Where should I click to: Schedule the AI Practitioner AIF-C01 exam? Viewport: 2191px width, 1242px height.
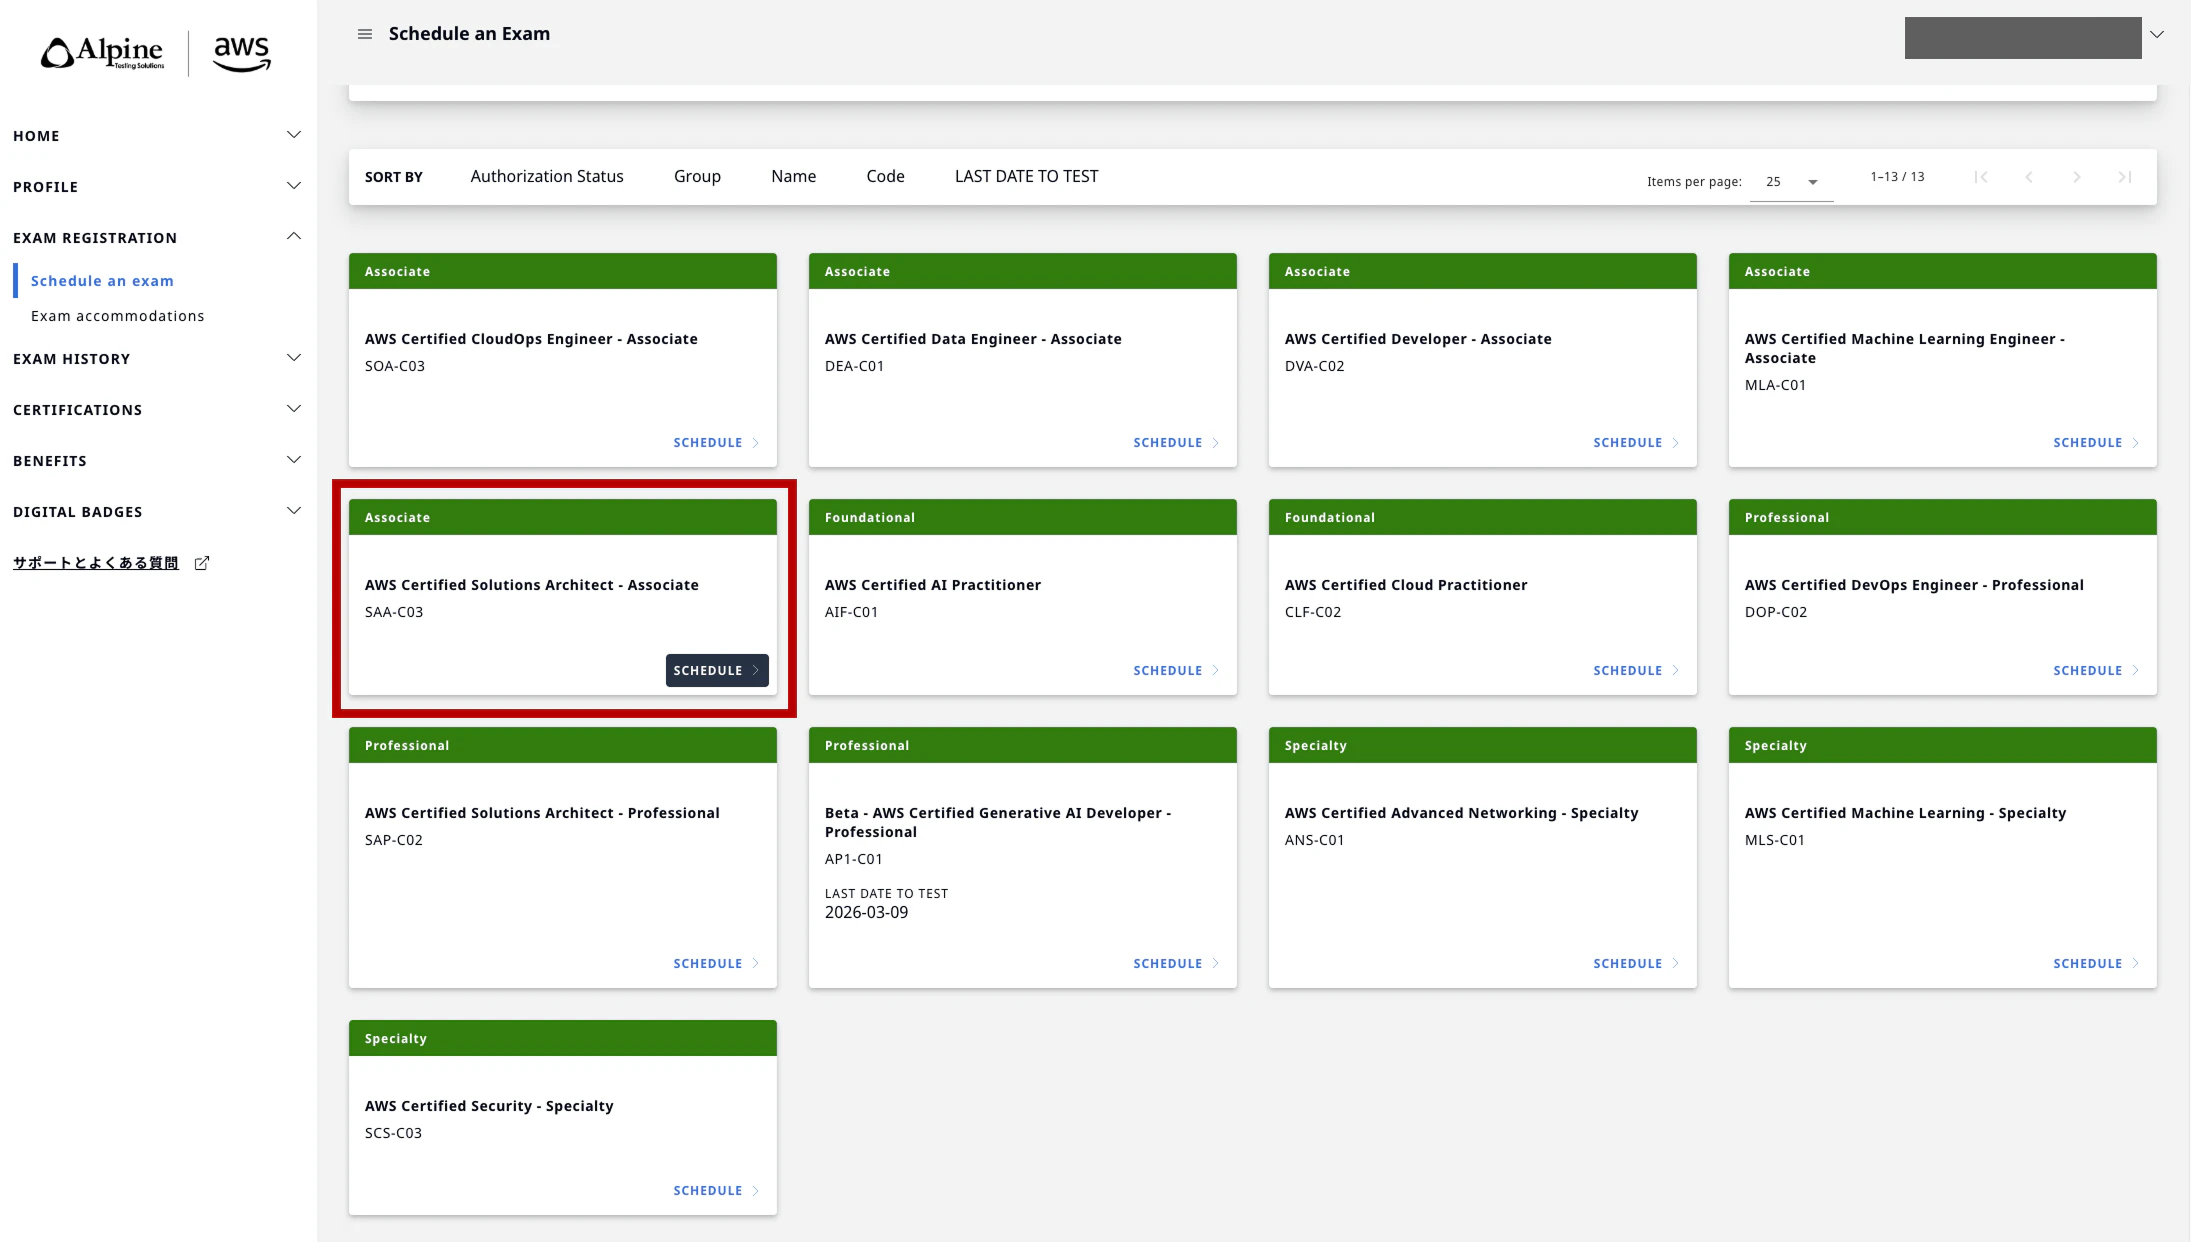click(x=1176, y=671)
